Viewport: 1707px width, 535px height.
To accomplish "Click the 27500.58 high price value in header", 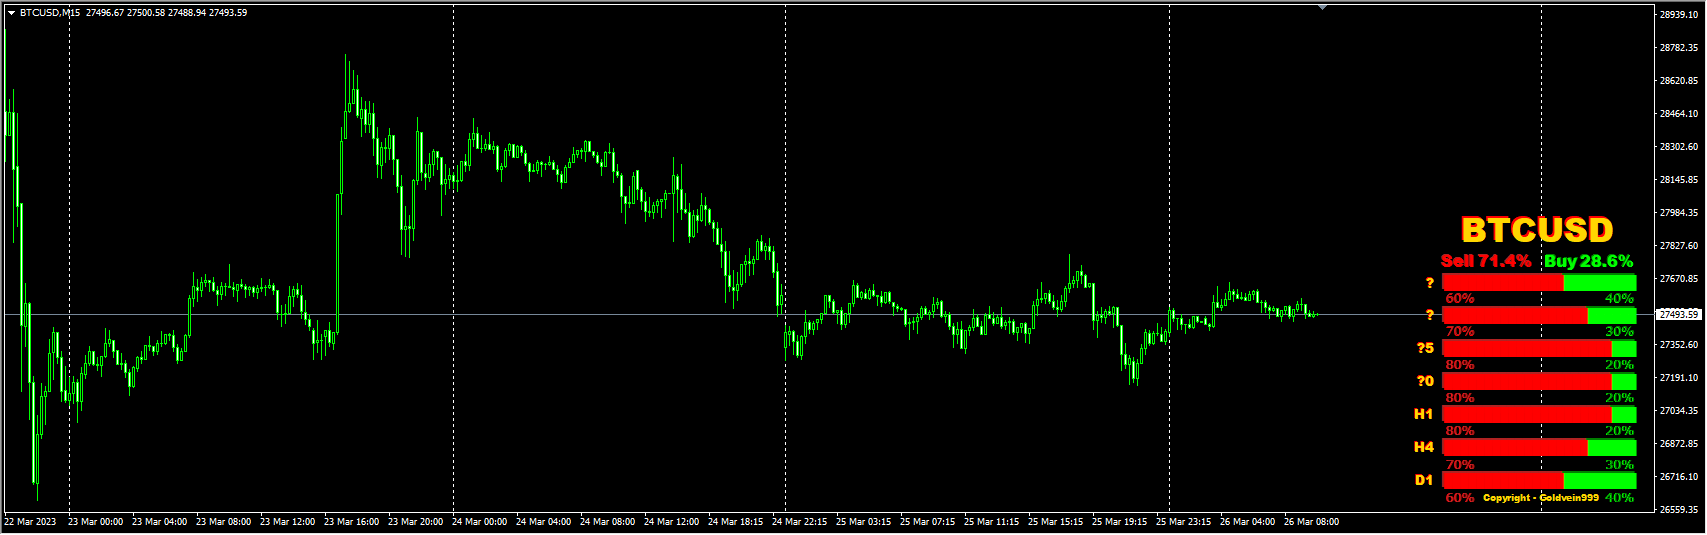I will click(x=146, y=13).
